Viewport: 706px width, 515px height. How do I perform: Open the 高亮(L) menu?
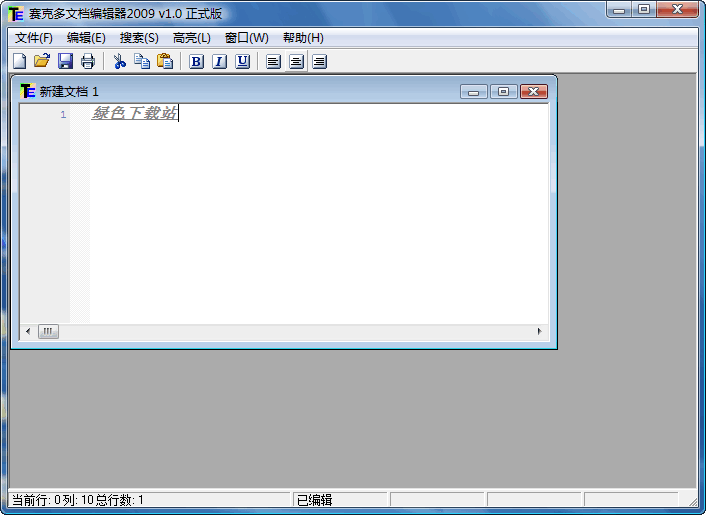coord(192,38)
